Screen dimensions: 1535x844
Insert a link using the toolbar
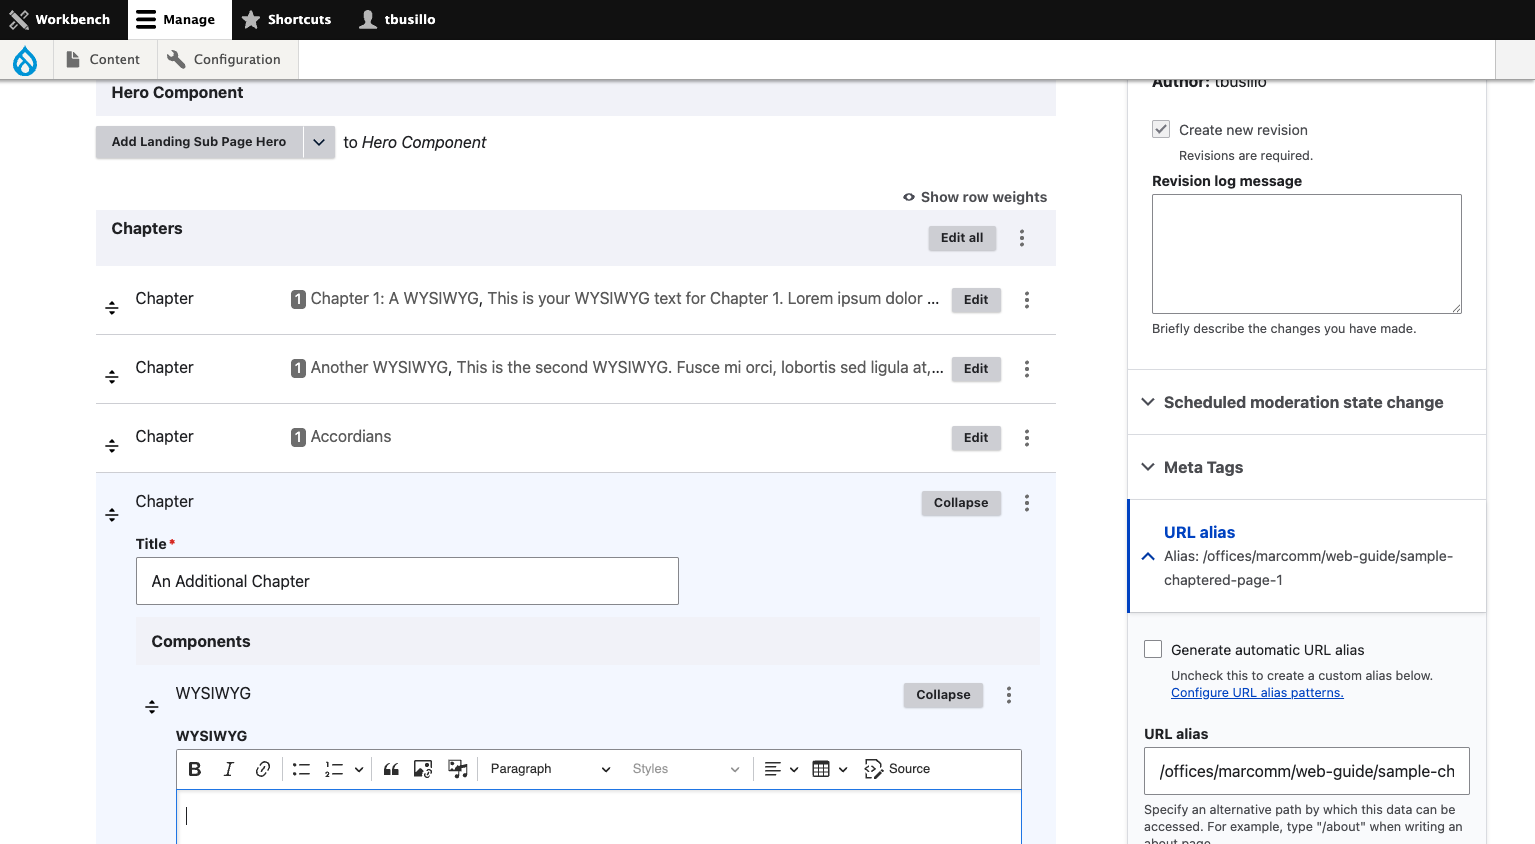pos(263,769)
